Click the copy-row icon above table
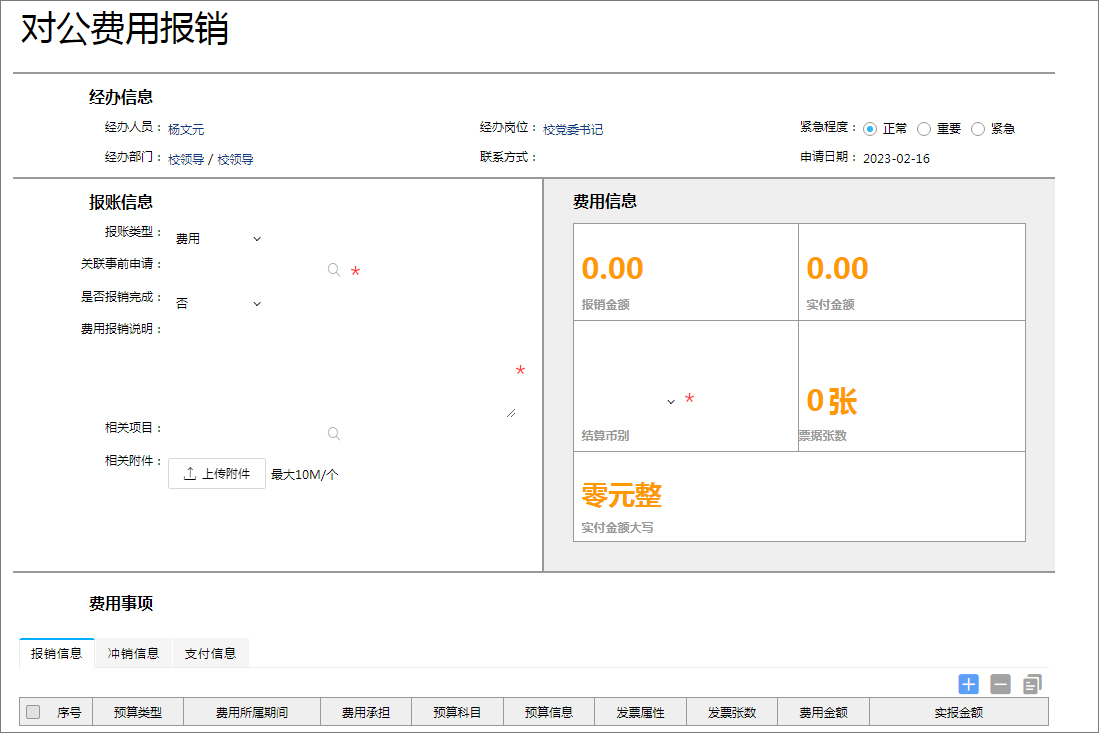Image resolution: width=1099 pixels, height=733 pixels. pyautogui.click(x=1032, y=684)
